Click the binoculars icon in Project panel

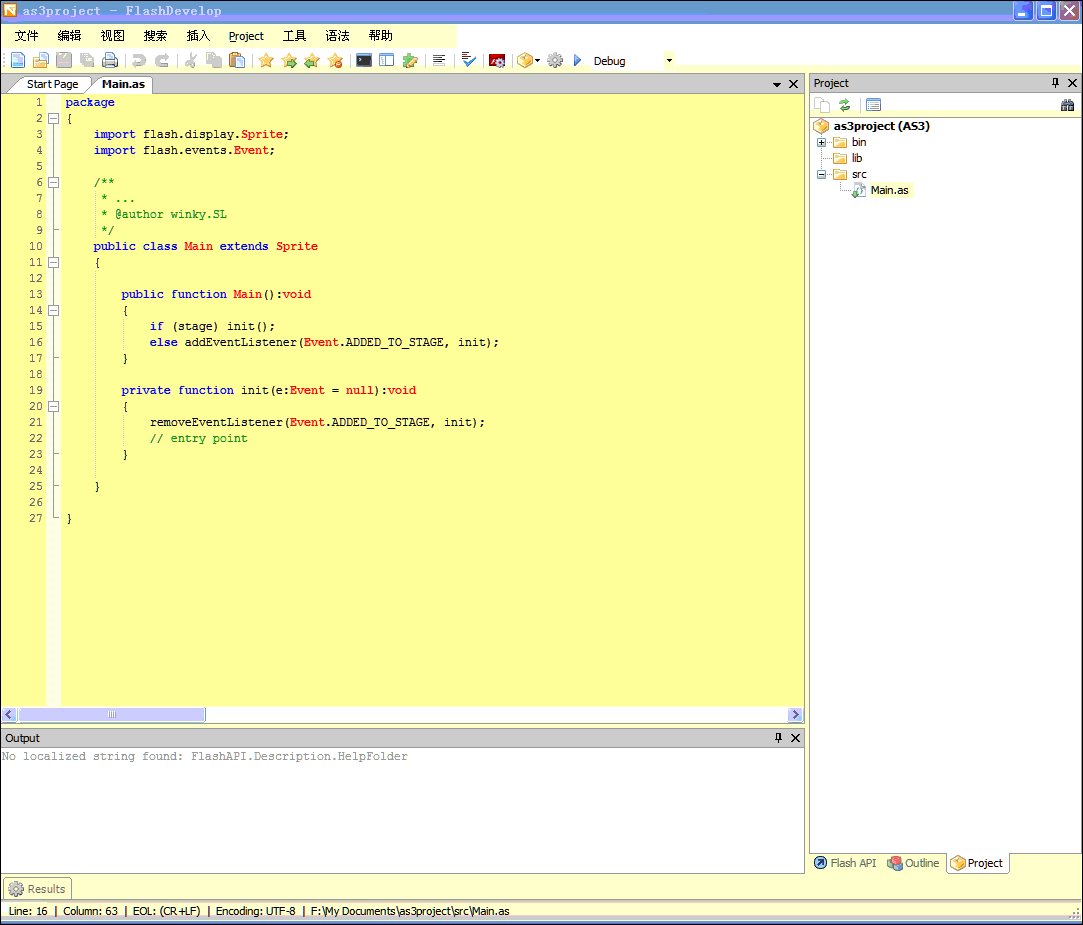(1067, 105)
